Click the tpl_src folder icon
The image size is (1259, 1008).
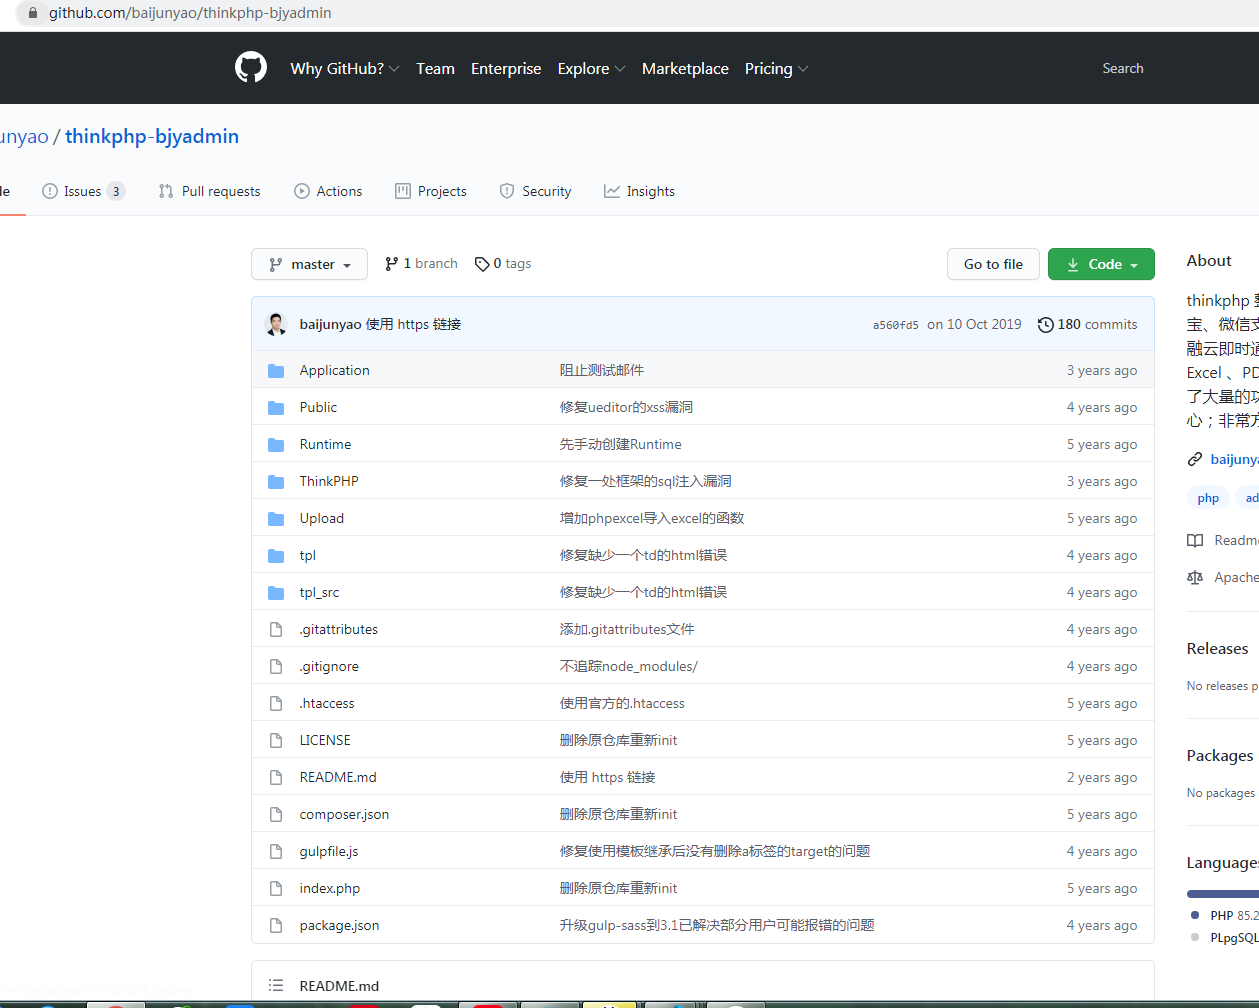click(x=276, y=593)
